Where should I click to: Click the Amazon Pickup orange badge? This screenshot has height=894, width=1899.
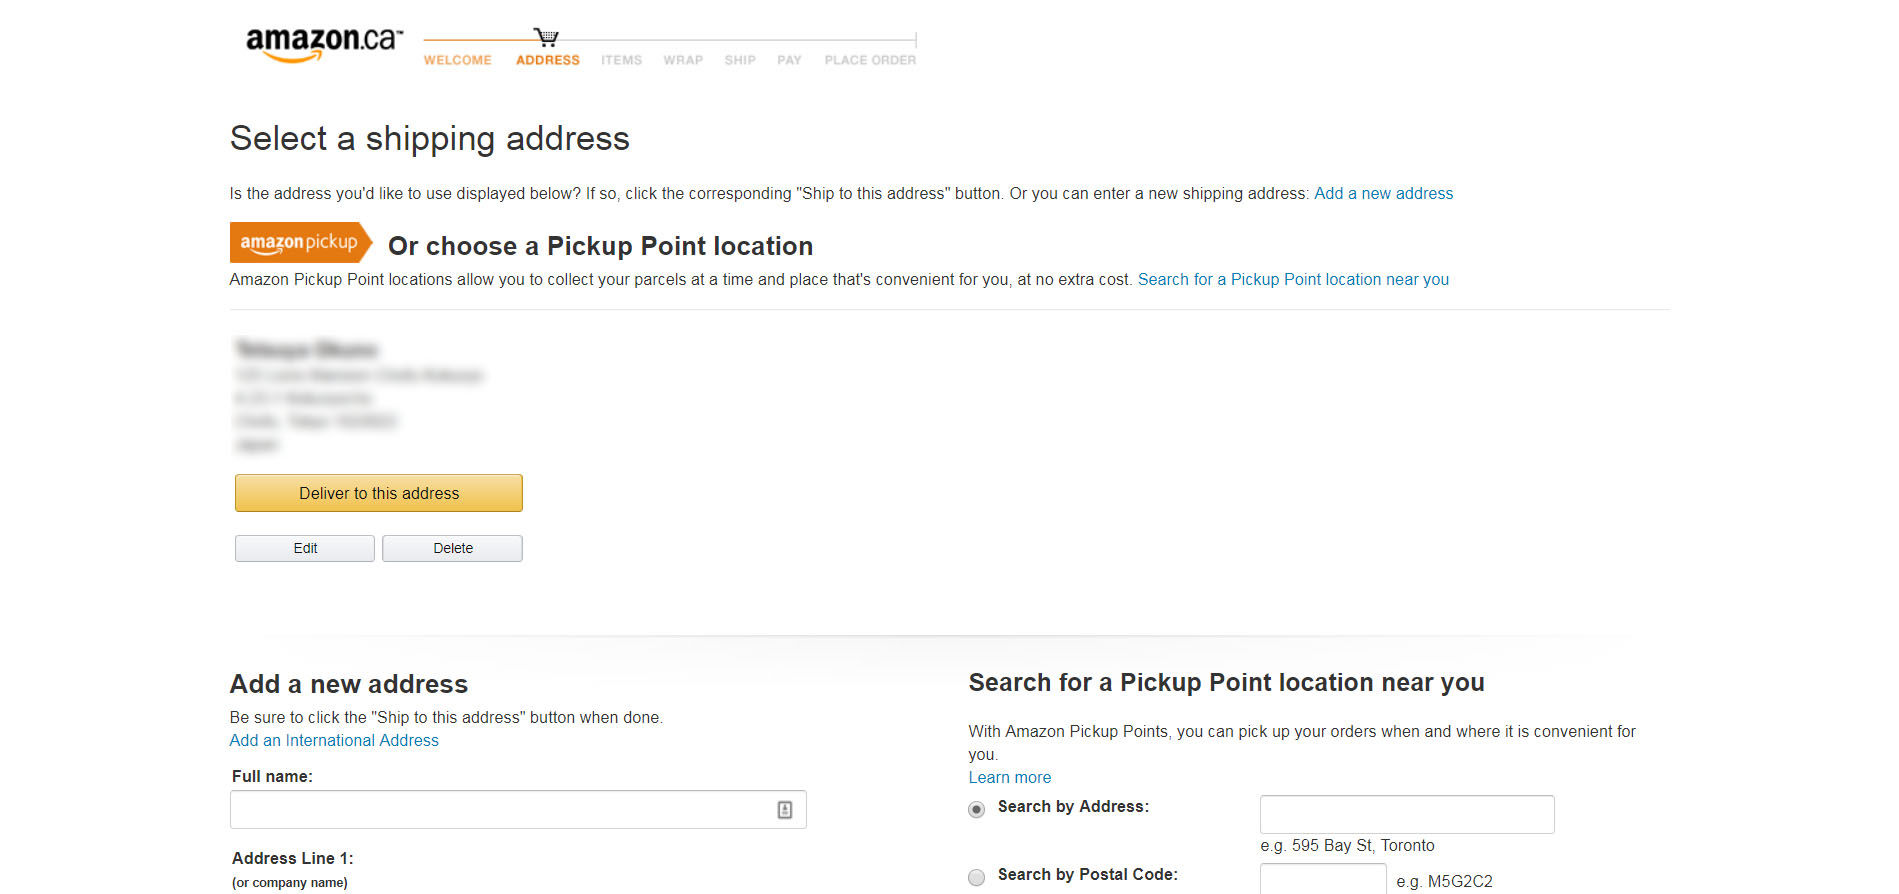tap(301, 242)
